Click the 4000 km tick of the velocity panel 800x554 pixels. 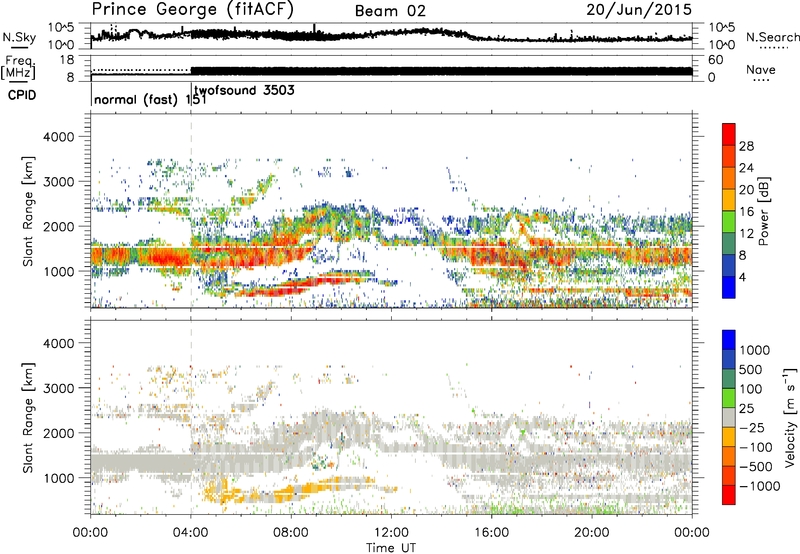pos(61,343)
